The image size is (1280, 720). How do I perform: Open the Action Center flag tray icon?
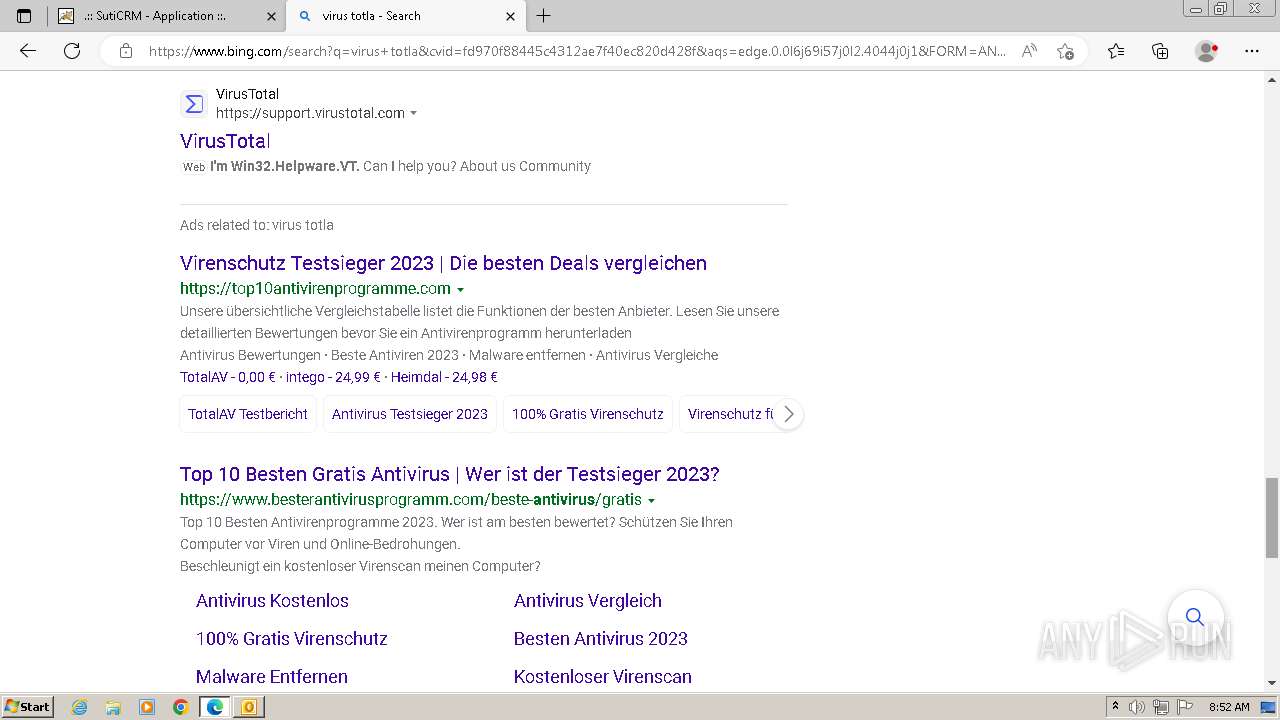click(x=1185, y=707)
